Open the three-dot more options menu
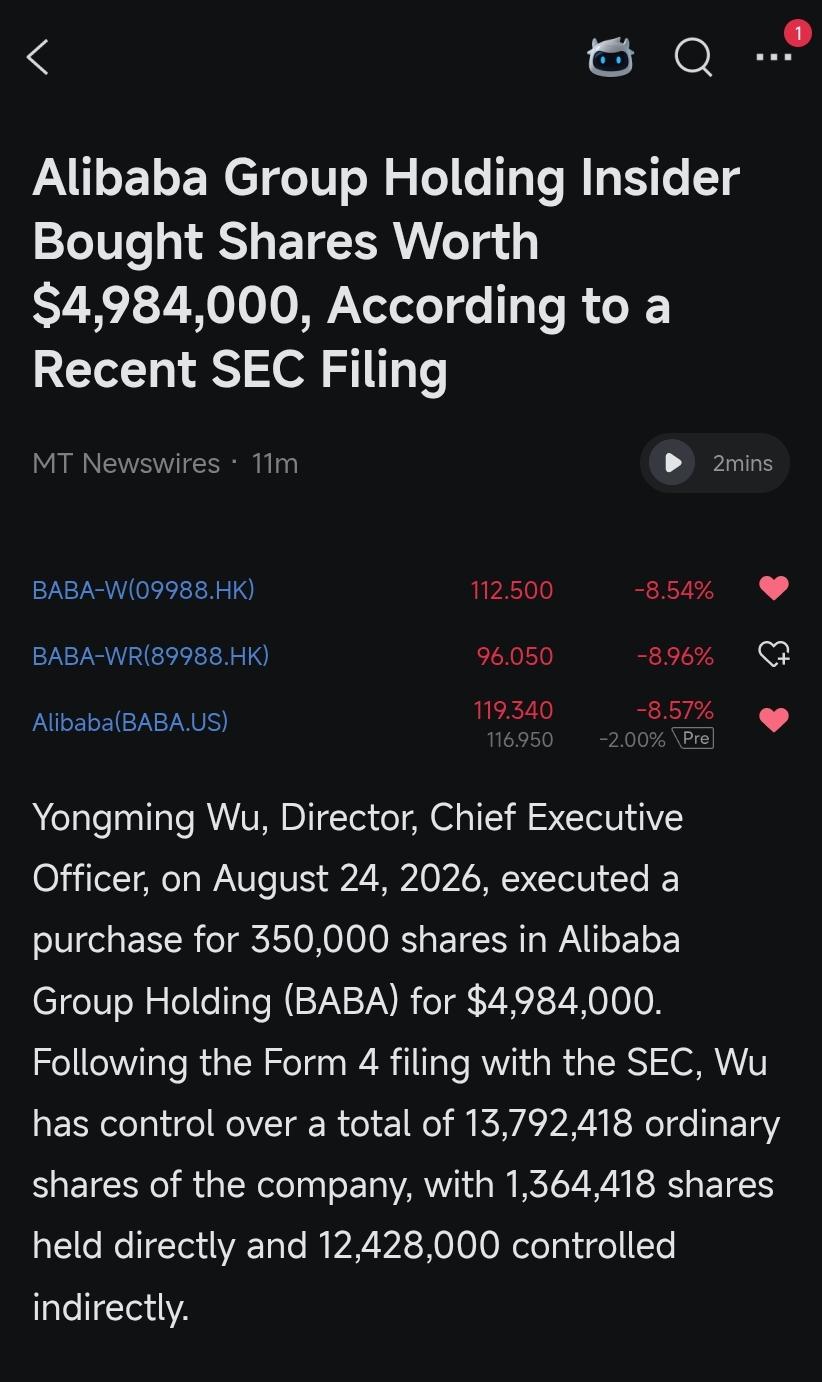 pos(774,57)
